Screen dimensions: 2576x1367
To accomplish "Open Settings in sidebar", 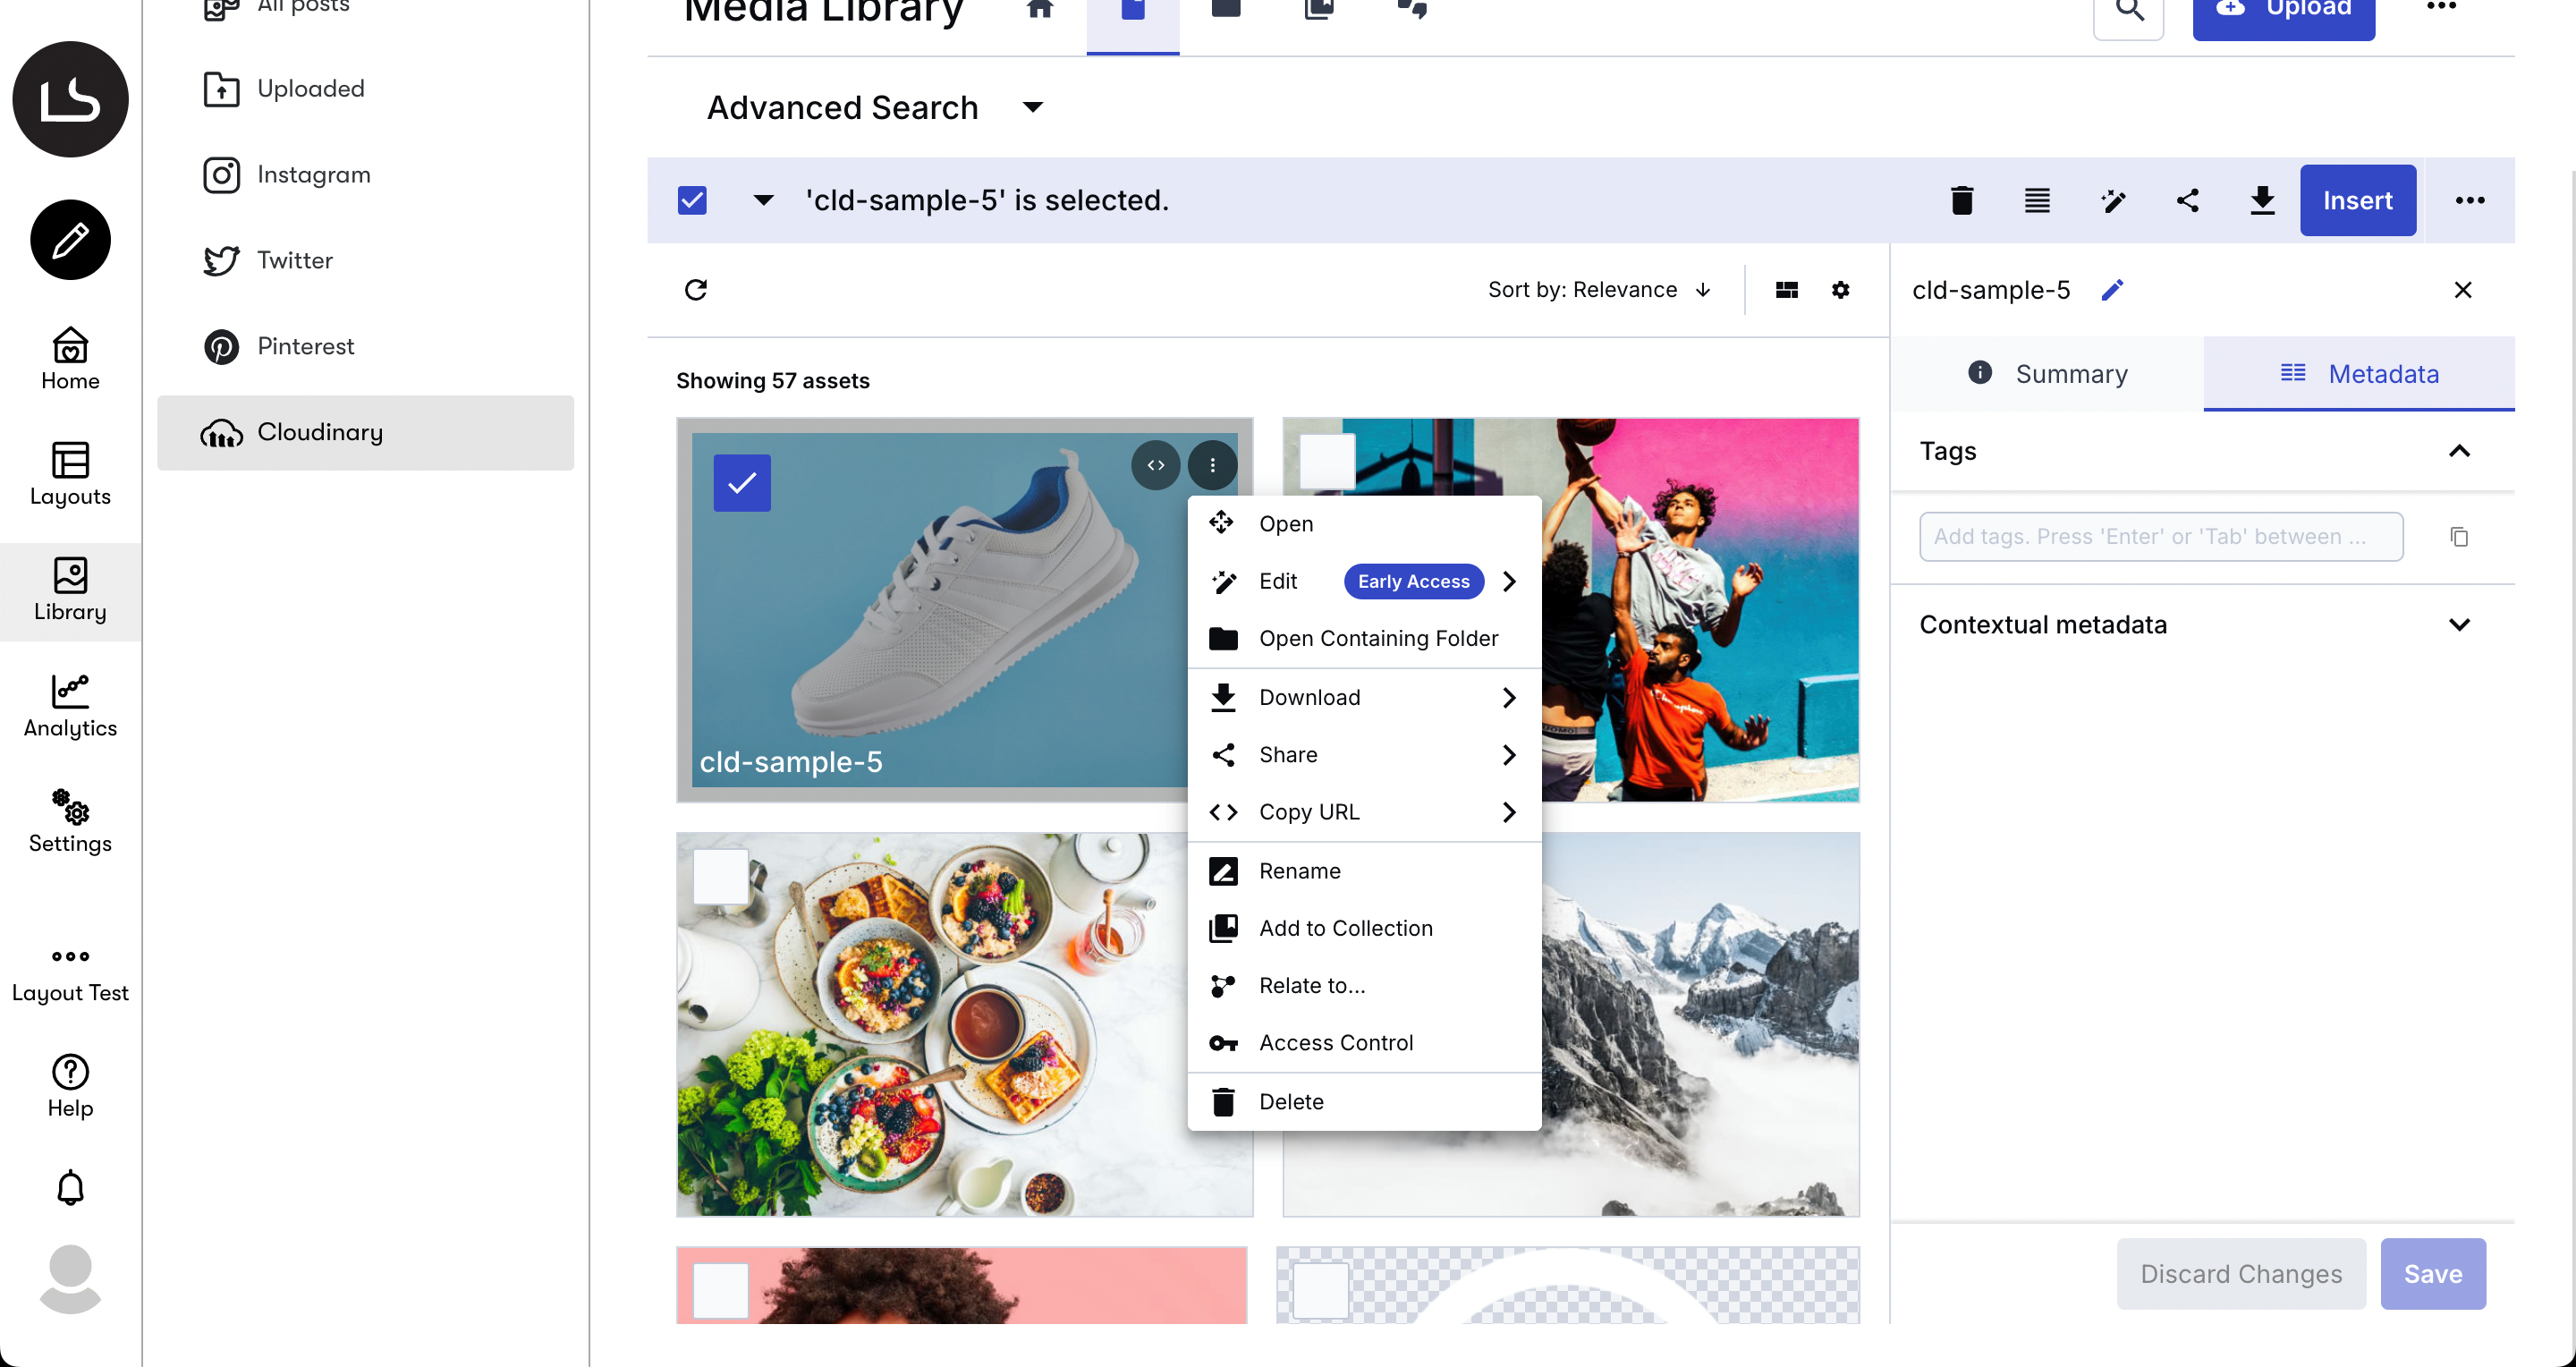I will (x=70, y=821).
